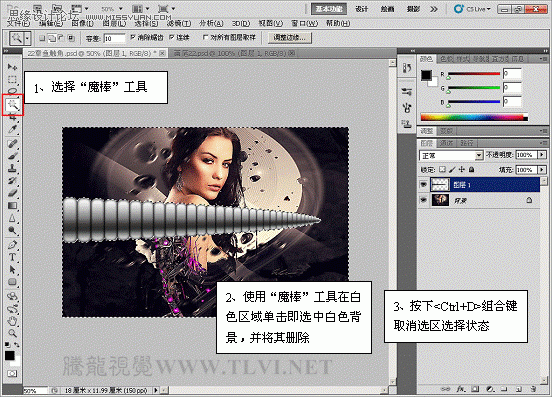Select the 3D Rotate tool
The height and width of the screenshot is (397, 552).
coord(12,296)
